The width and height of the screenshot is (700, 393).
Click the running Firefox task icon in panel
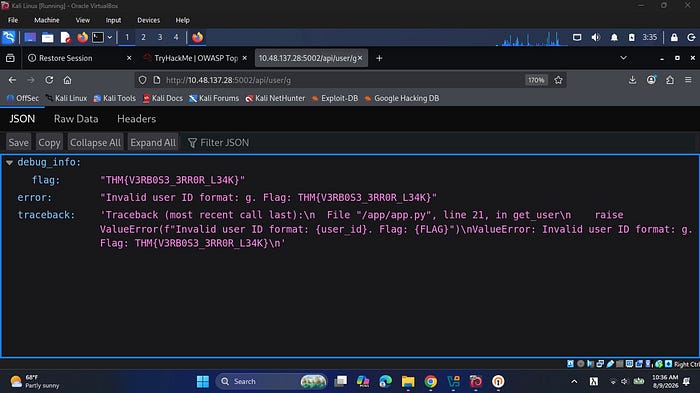coord(197,38)
